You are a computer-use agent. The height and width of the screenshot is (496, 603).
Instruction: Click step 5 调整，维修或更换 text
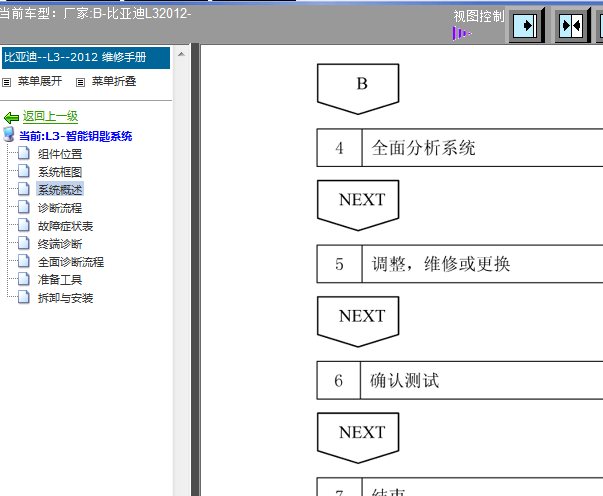pyautogui.click(x=441, y=264)
